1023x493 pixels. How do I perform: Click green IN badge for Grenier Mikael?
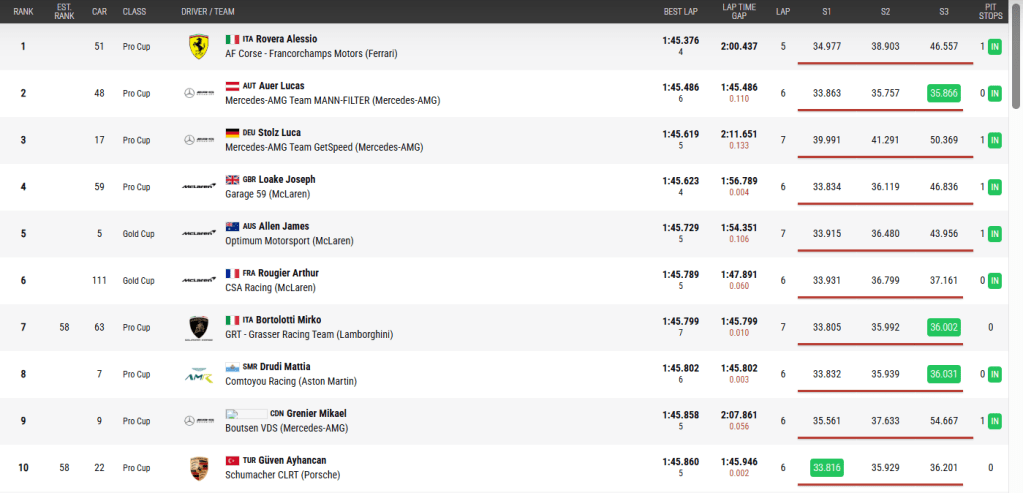(995, 421)
